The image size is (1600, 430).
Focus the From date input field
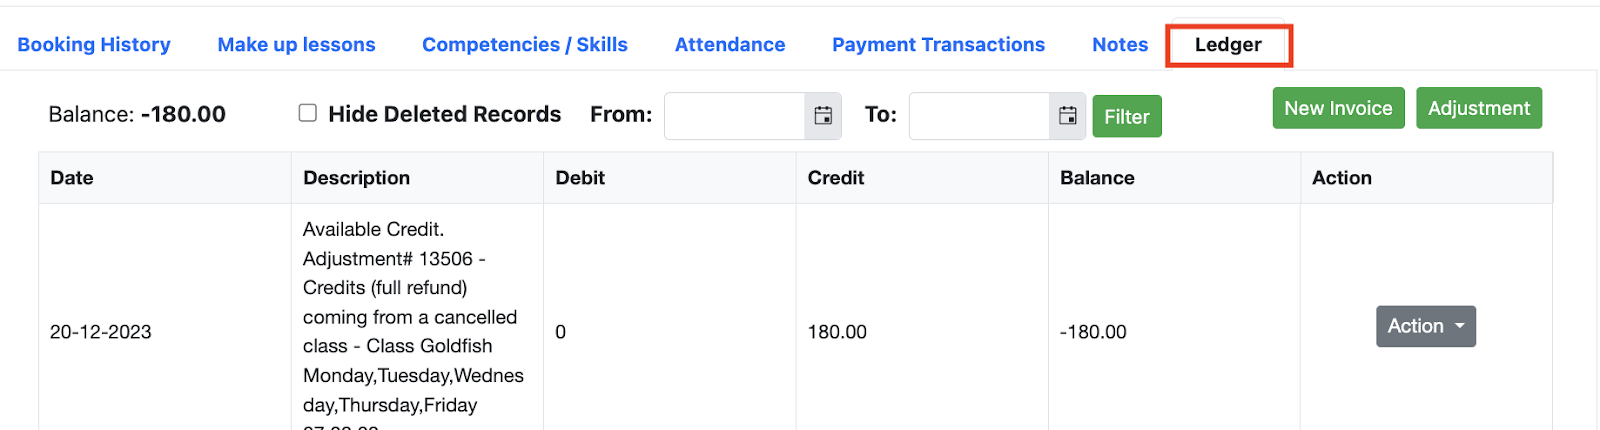735,116
